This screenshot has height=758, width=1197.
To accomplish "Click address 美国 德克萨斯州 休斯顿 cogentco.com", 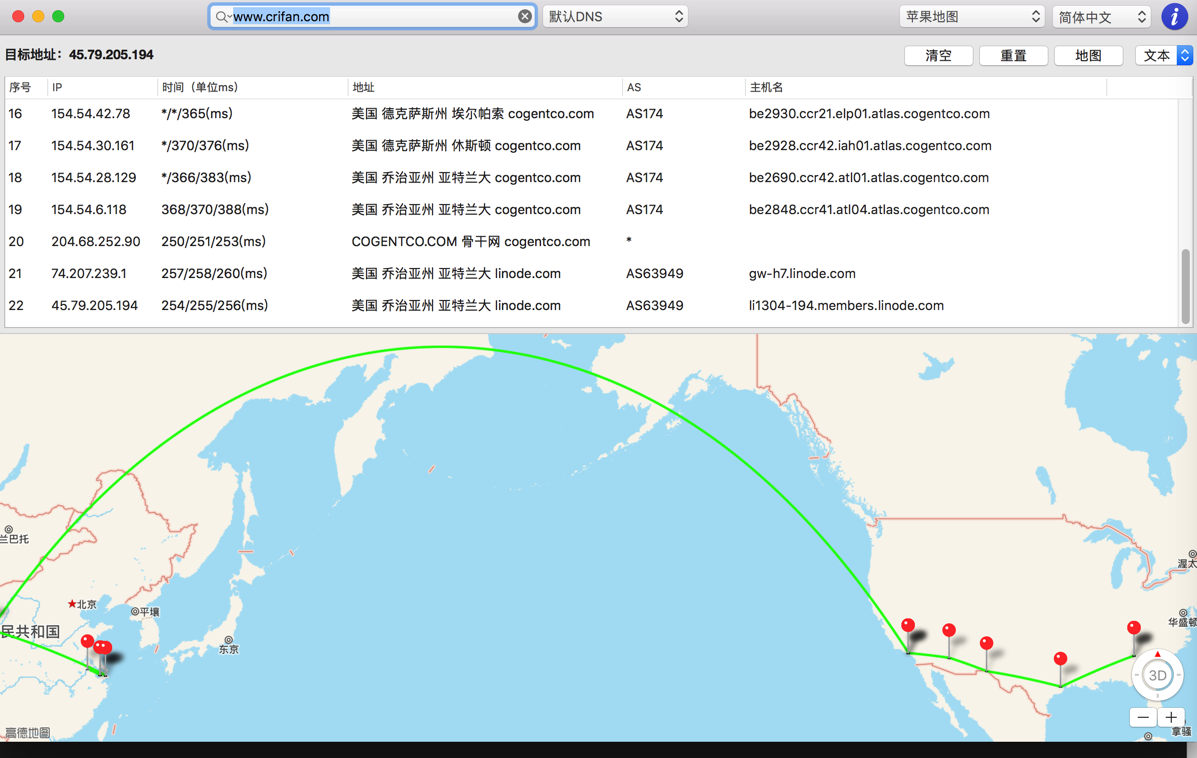I will click(x=466, y=146).
